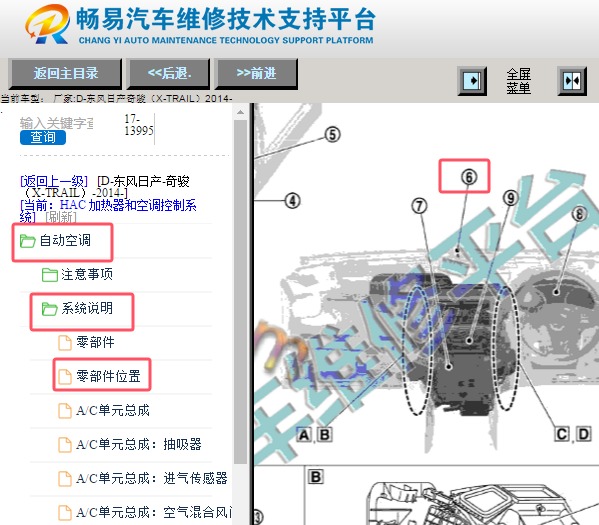Click callout number 9 in diagram
Screen dimensions: 599x525
511,198
